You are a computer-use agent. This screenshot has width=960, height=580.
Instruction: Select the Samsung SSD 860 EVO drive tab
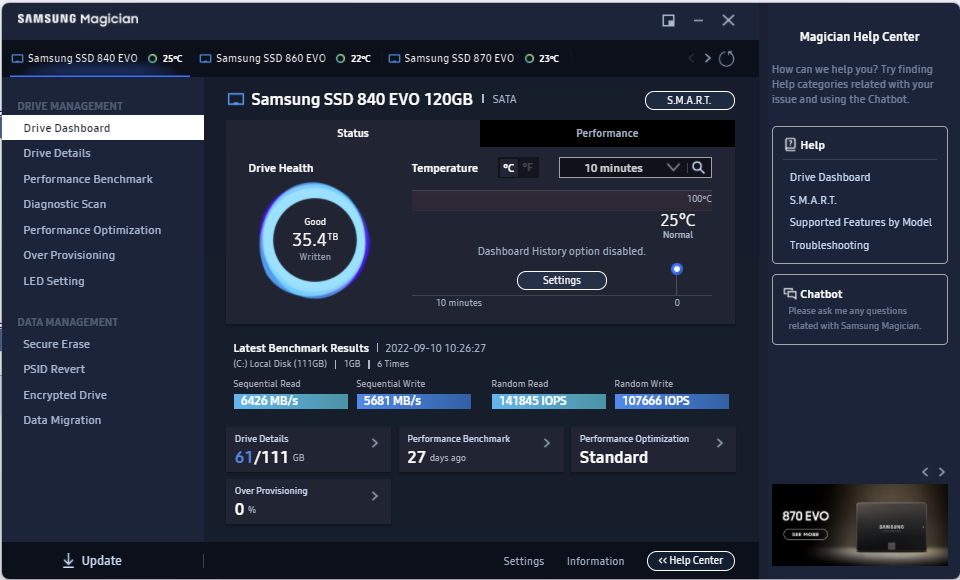coord(287,59)
